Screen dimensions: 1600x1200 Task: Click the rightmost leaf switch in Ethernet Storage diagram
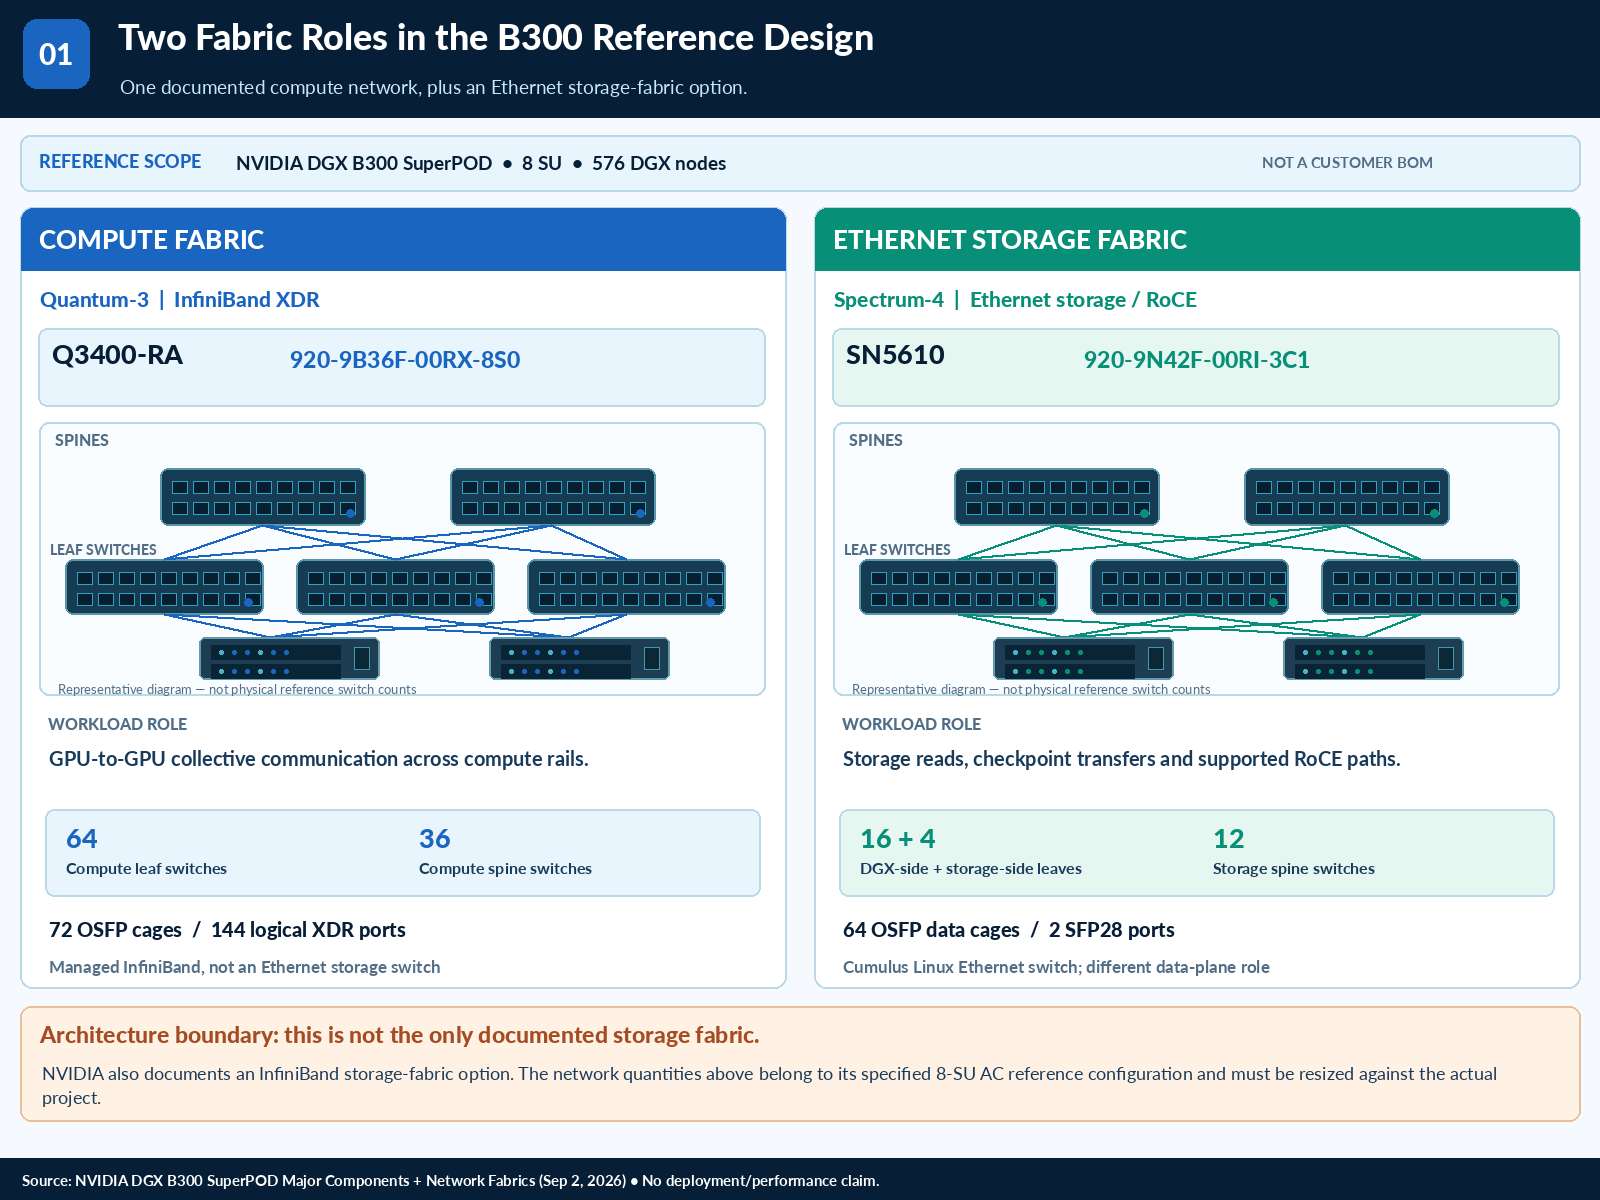coord(1420,587)
